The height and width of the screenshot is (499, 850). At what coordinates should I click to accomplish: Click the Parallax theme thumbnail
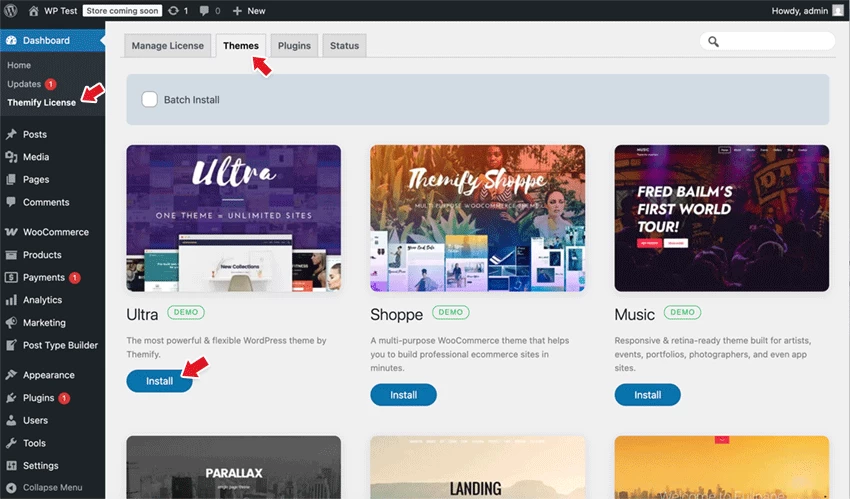pos(234,467)
